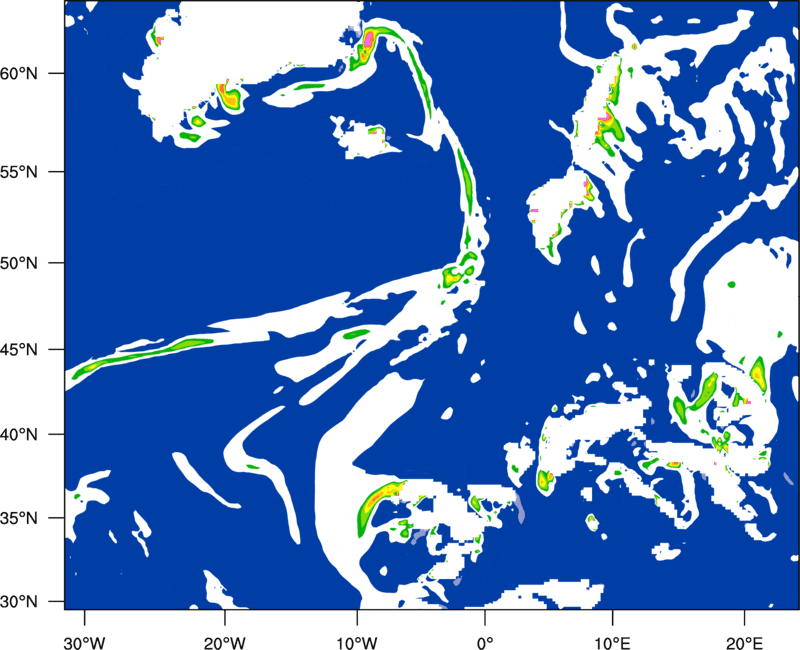Click the 45°N latitude label
This screenshot has height=650, width=800.
[19, 350]
